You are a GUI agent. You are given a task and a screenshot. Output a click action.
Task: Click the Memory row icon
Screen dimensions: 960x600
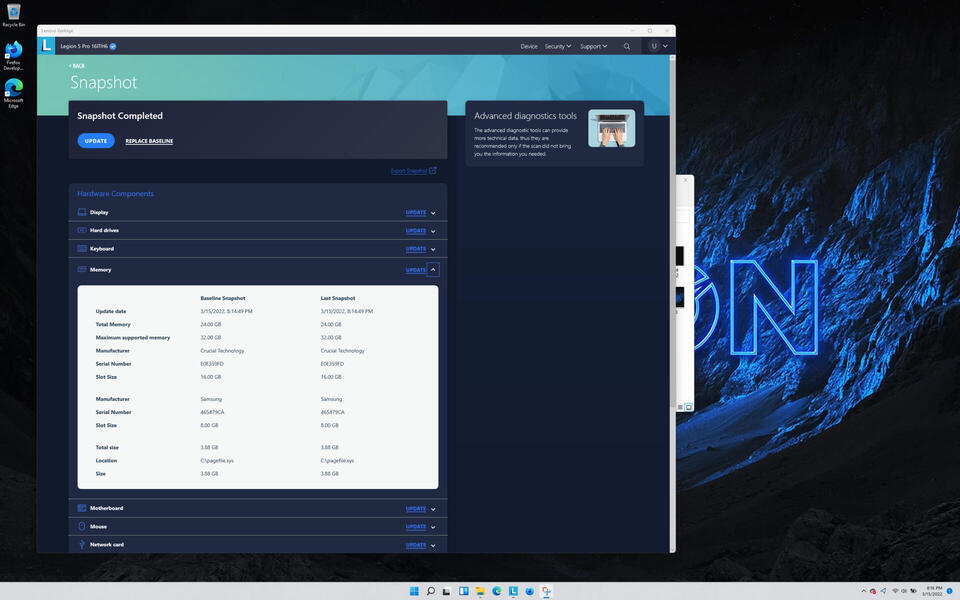[82, 269]
